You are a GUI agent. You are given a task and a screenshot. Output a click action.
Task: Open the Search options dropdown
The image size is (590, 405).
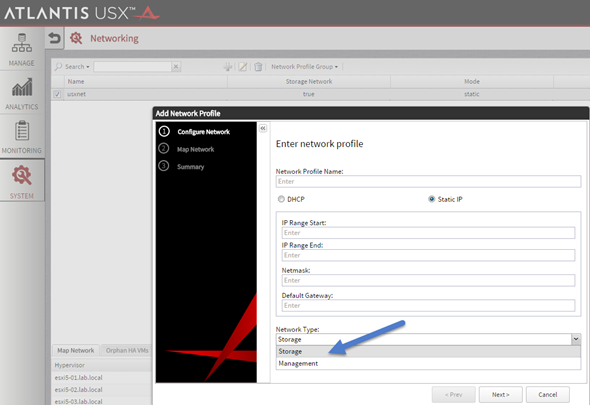coord(72,67)
